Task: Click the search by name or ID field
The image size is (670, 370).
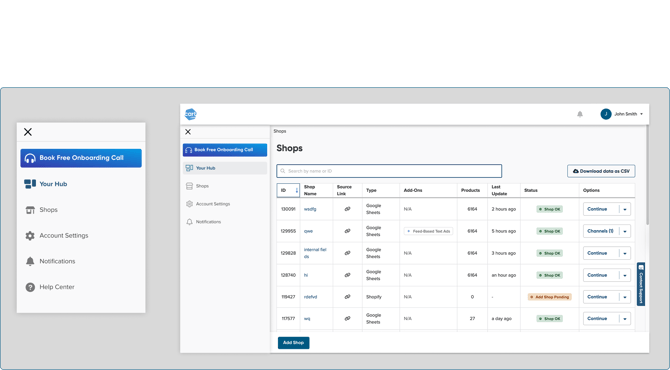Action: (x=389, y=171)
